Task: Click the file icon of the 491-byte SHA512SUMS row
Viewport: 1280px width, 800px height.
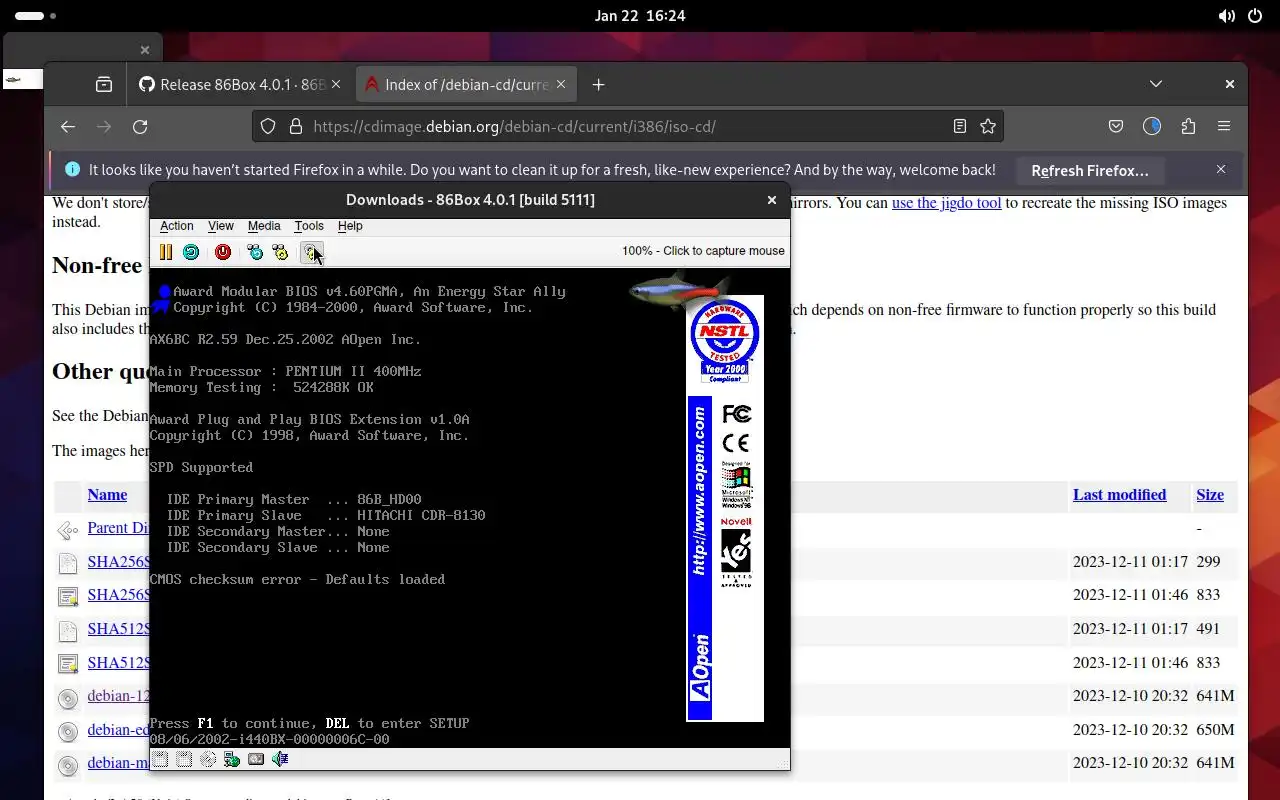Action: coord(67,630)
